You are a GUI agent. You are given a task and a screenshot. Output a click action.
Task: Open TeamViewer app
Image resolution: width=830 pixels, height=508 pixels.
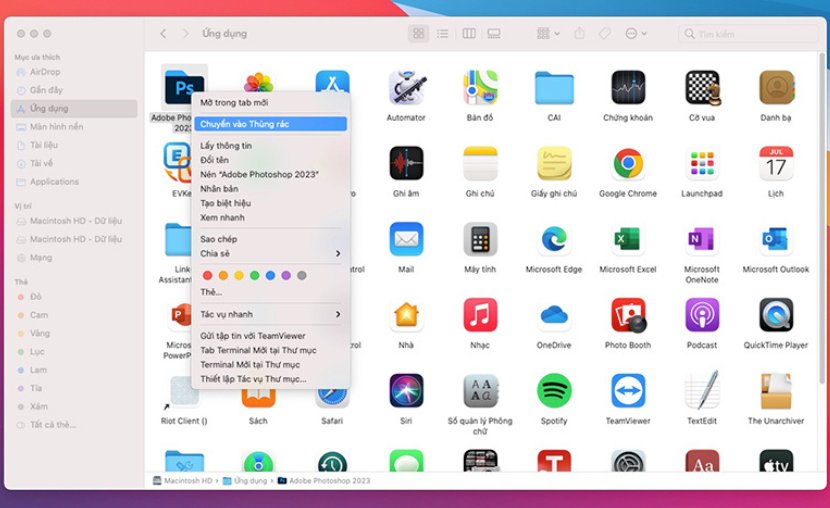click(x=628, y=391)
